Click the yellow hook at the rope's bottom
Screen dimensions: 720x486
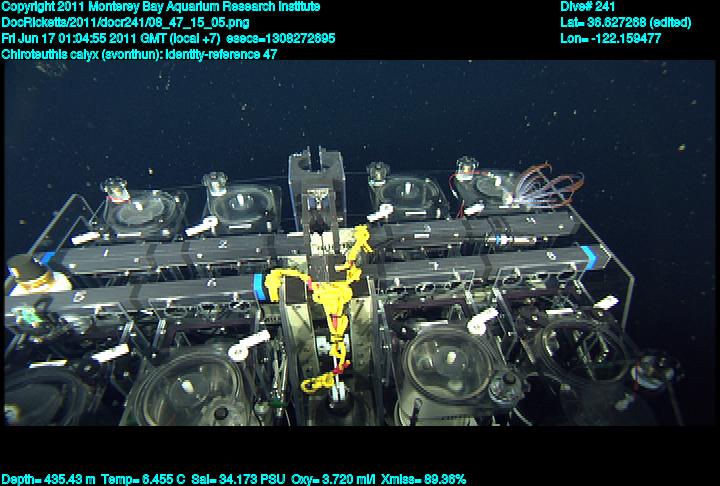(320, 382)
